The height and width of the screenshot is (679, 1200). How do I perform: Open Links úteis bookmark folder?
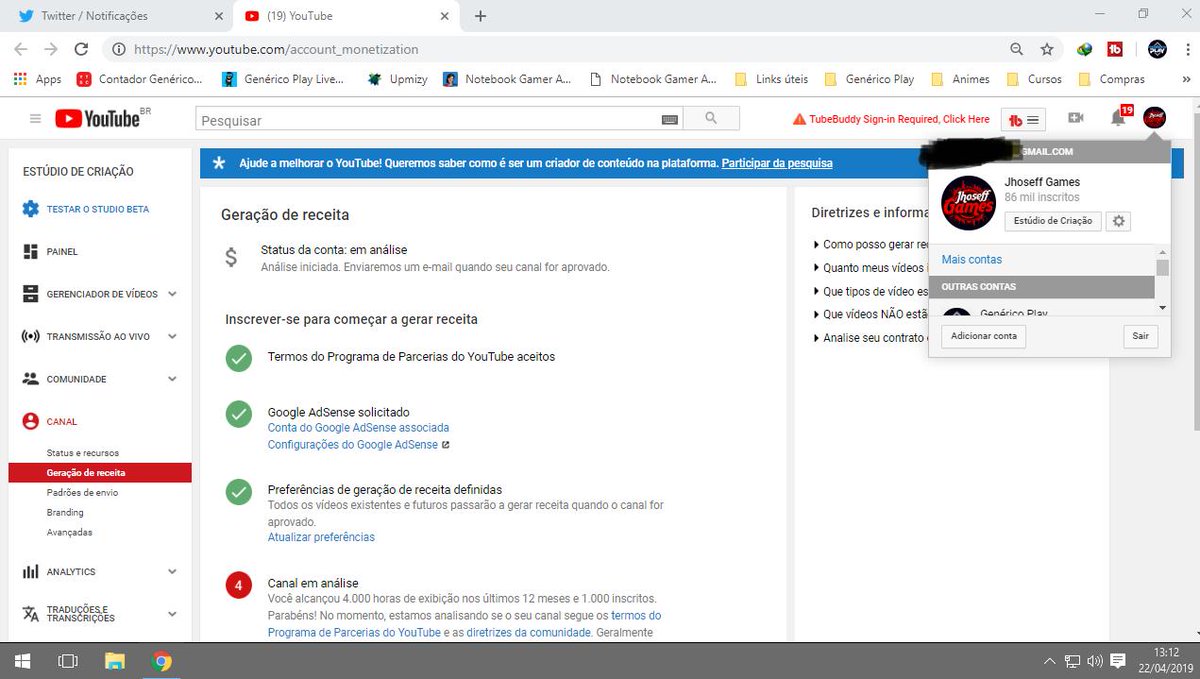771,79
